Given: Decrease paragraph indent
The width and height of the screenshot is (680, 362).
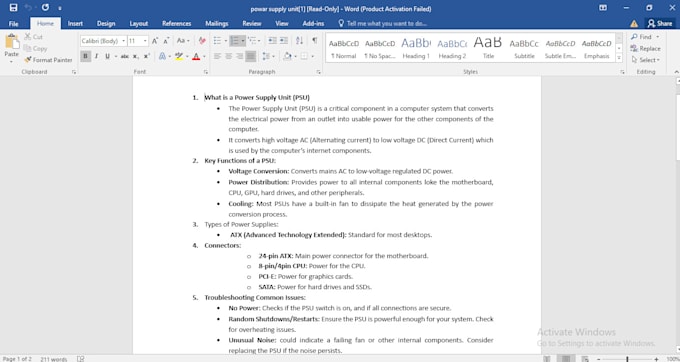Looking at the screenshot, I should 272,41.
